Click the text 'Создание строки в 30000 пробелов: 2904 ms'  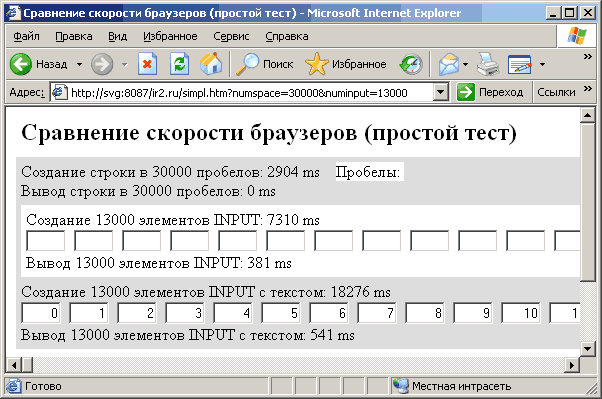pos(170,172)
